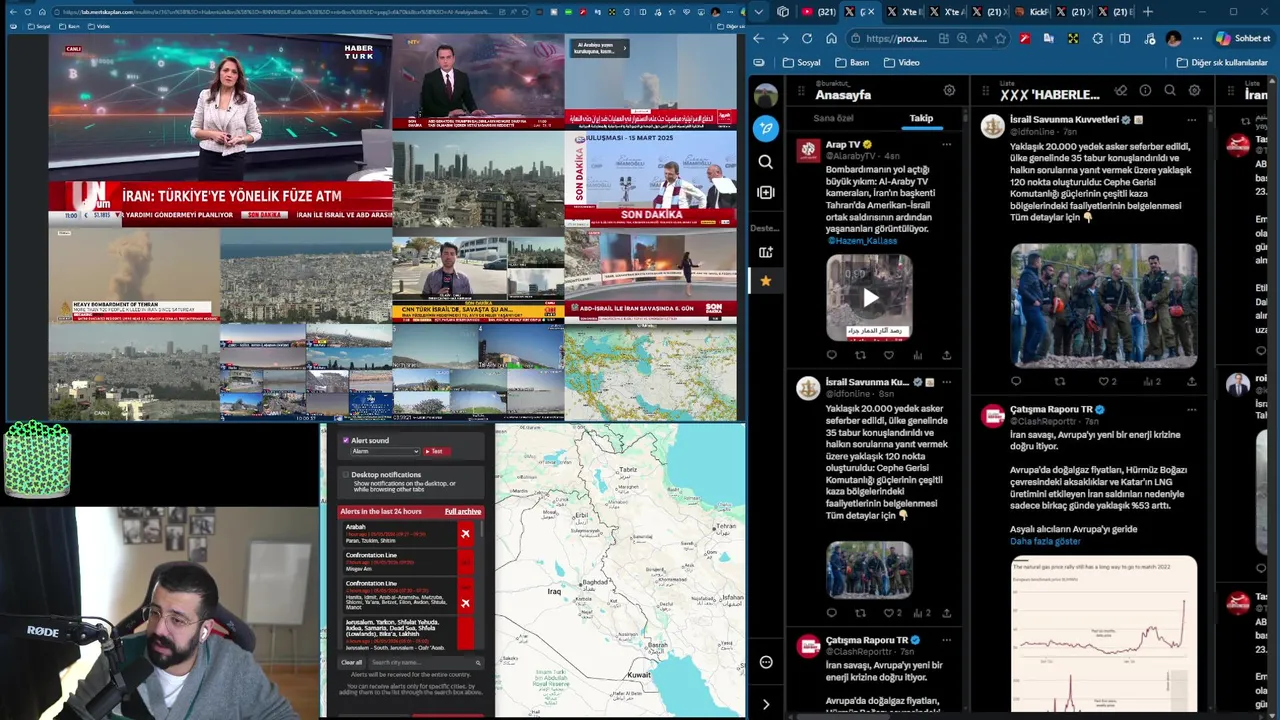Add this page to favorites star
This screenshot has height=720, width=1280.
click(x=1000, y=38)
